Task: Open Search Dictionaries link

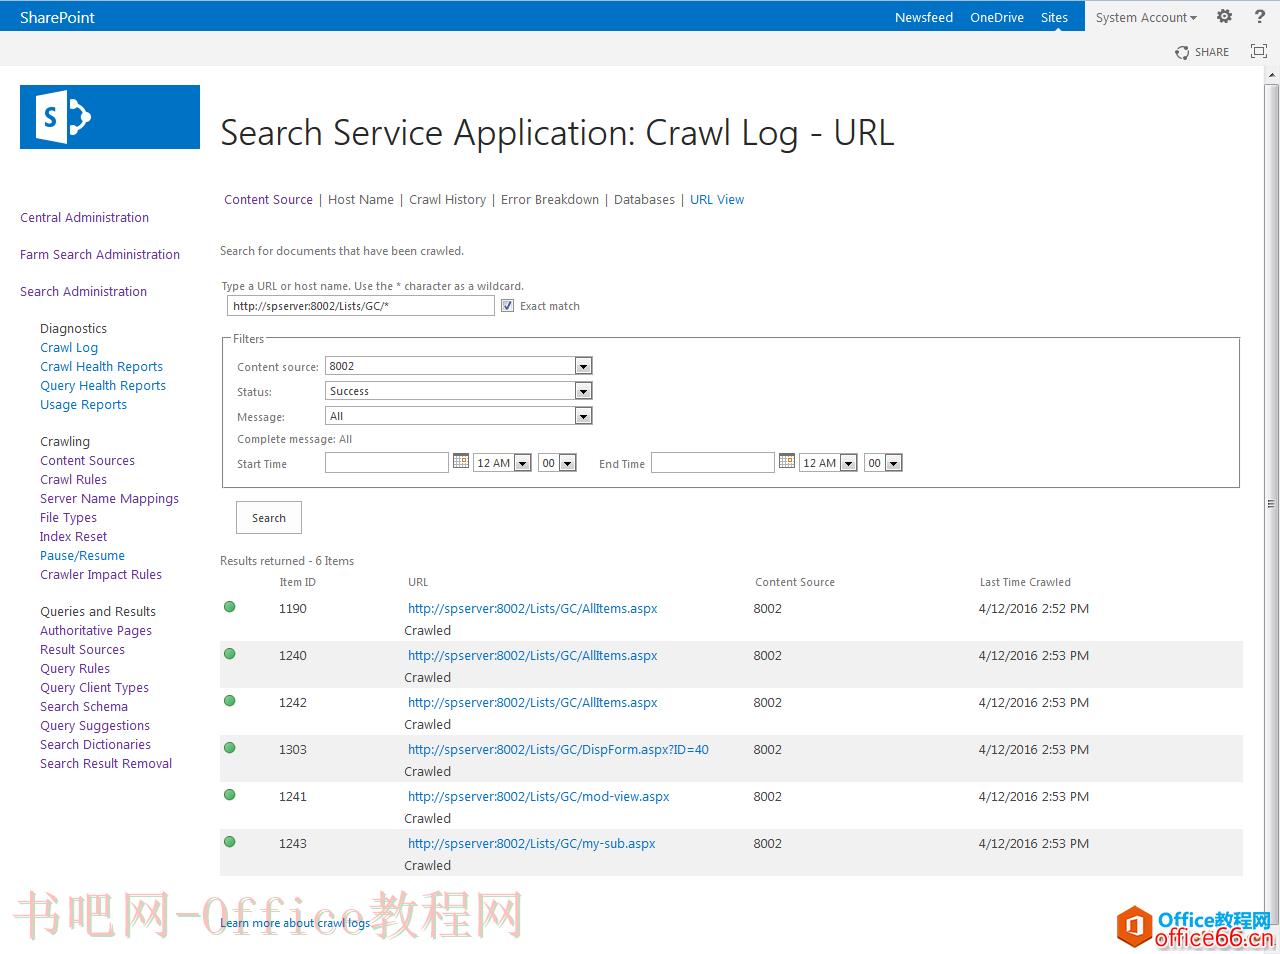Action: [x=95, y=744]
